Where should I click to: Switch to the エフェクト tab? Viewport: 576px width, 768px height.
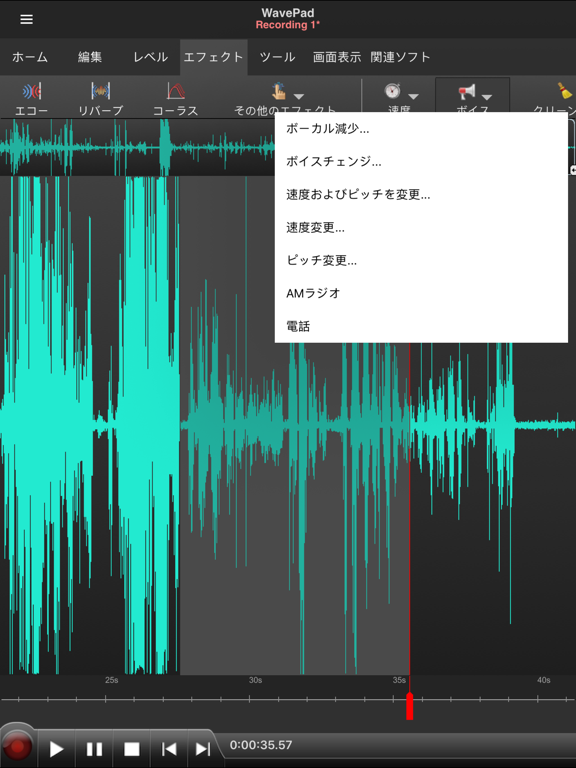click(x=214, y=57)
